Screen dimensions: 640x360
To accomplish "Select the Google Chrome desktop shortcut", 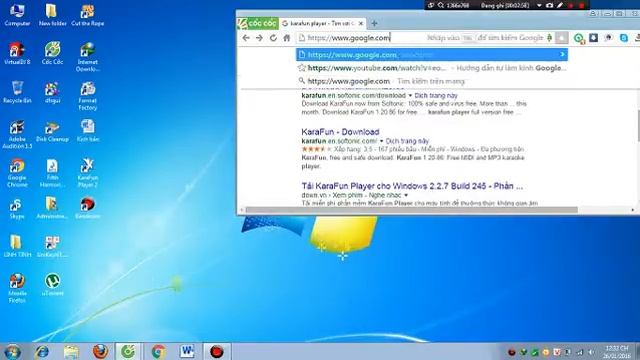I will pyautogui.click(x=17, y=173).
